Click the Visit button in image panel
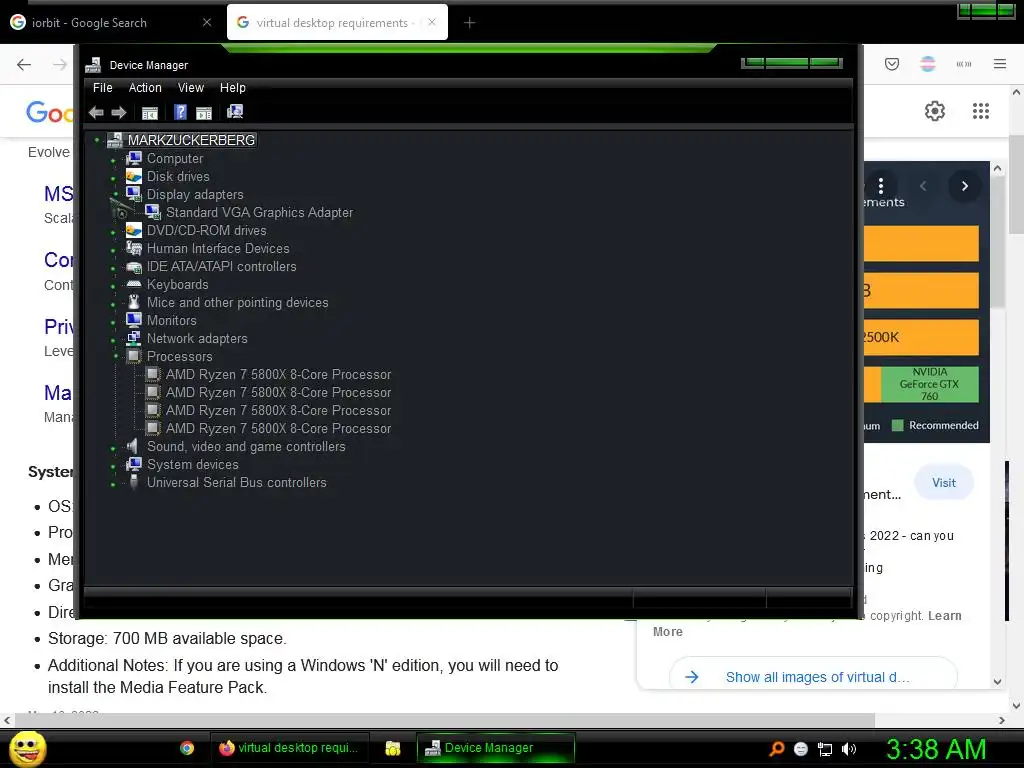This screenshot has width=1024, height=768. 944,483
